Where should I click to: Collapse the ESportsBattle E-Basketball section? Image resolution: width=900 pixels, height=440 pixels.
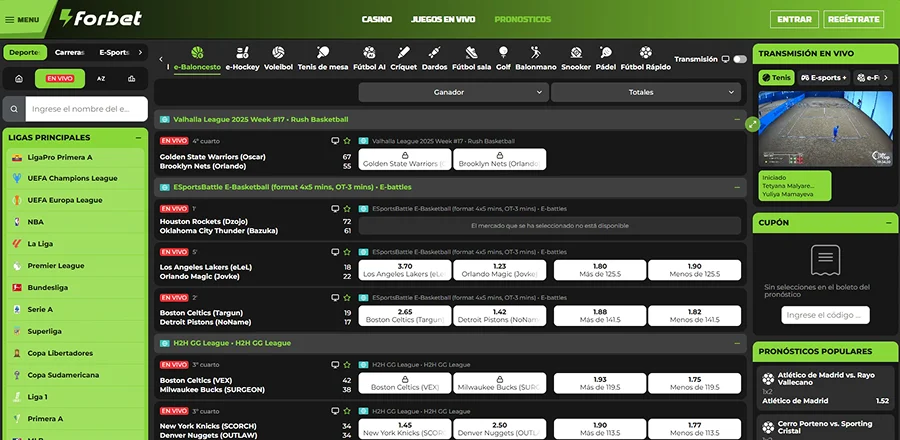click(x=736, y=187)
